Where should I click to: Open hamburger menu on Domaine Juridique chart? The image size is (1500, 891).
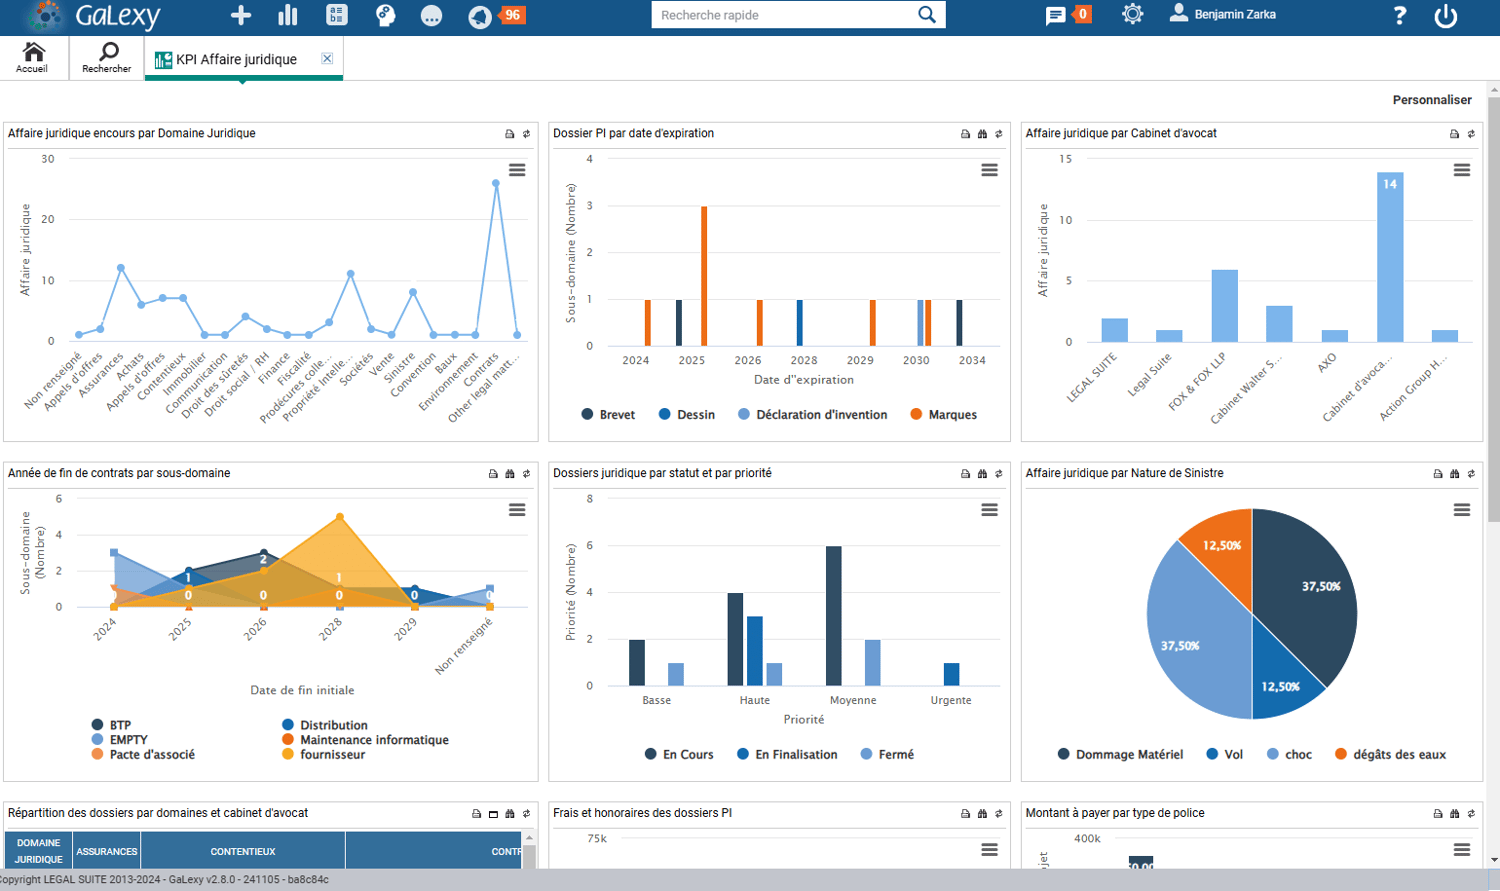(517, 171)
